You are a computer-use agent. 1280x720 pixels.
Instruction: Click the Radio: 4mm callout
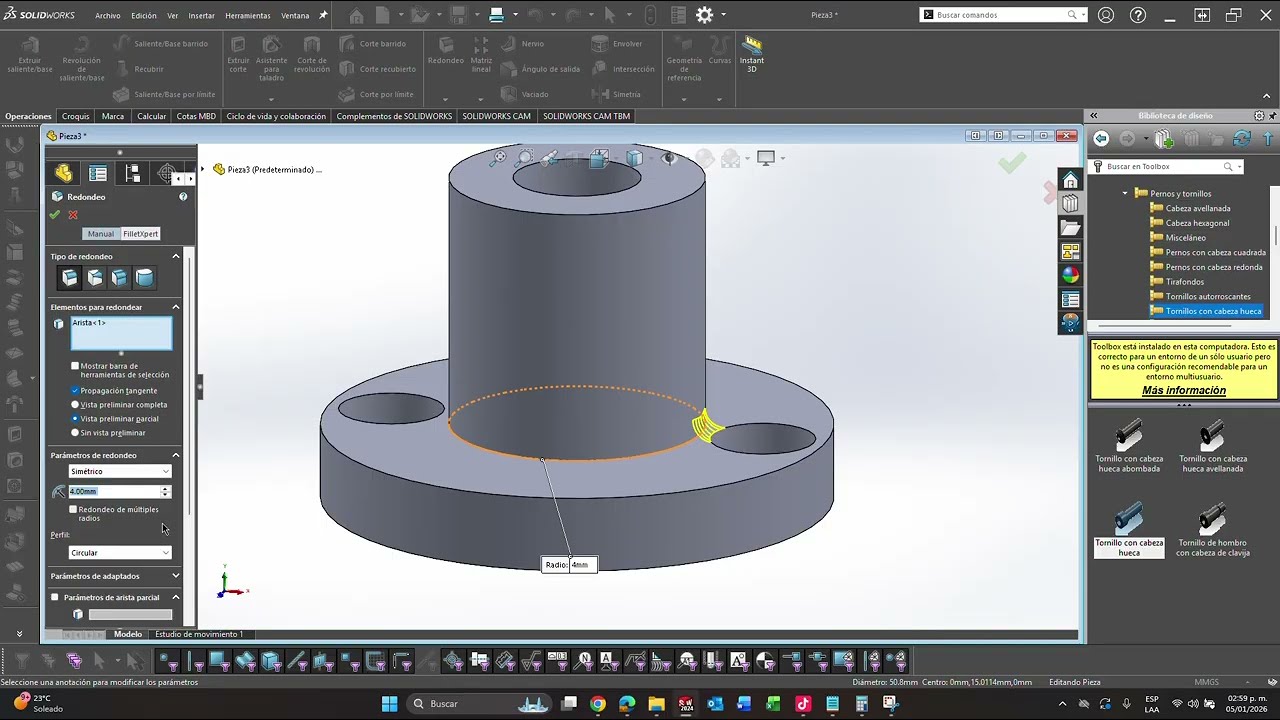coord(569,565)
